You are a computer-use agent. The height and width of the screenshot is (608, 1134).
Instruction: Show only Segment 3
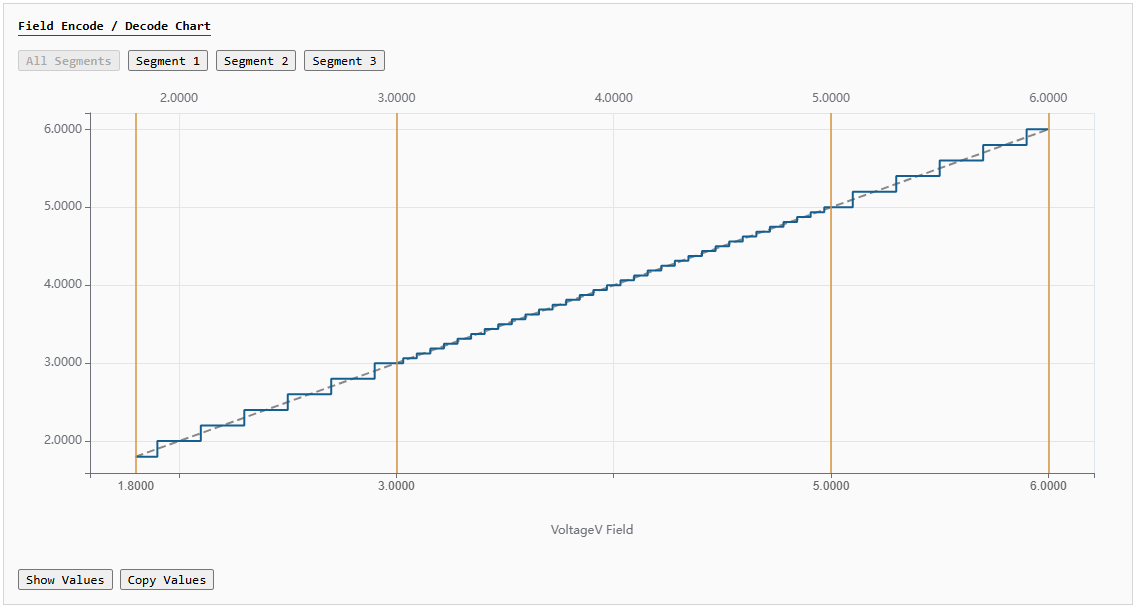coord(344,61)
